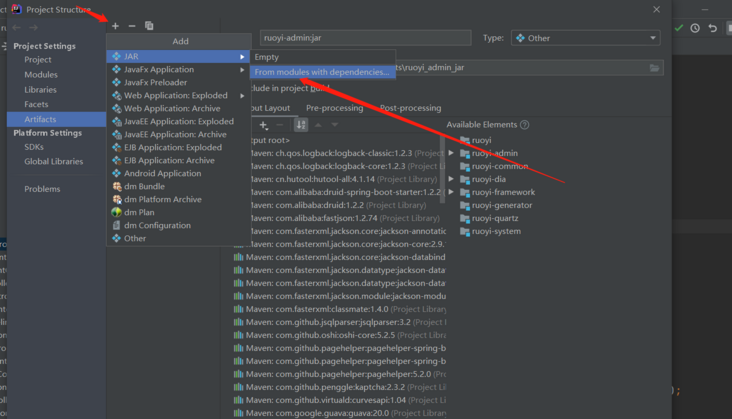The width and height of the screenshot is (732, 419).
Task: Switch to the Pre-processing tab
Action: [334, 108]
